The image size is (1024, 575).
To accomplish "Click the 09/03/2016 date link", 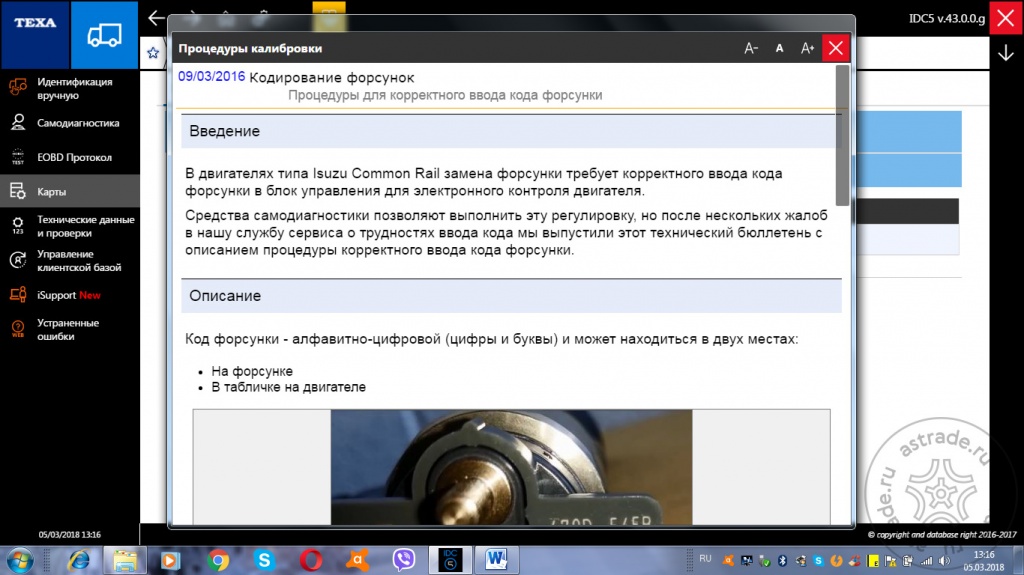I will tap(212, 76).
